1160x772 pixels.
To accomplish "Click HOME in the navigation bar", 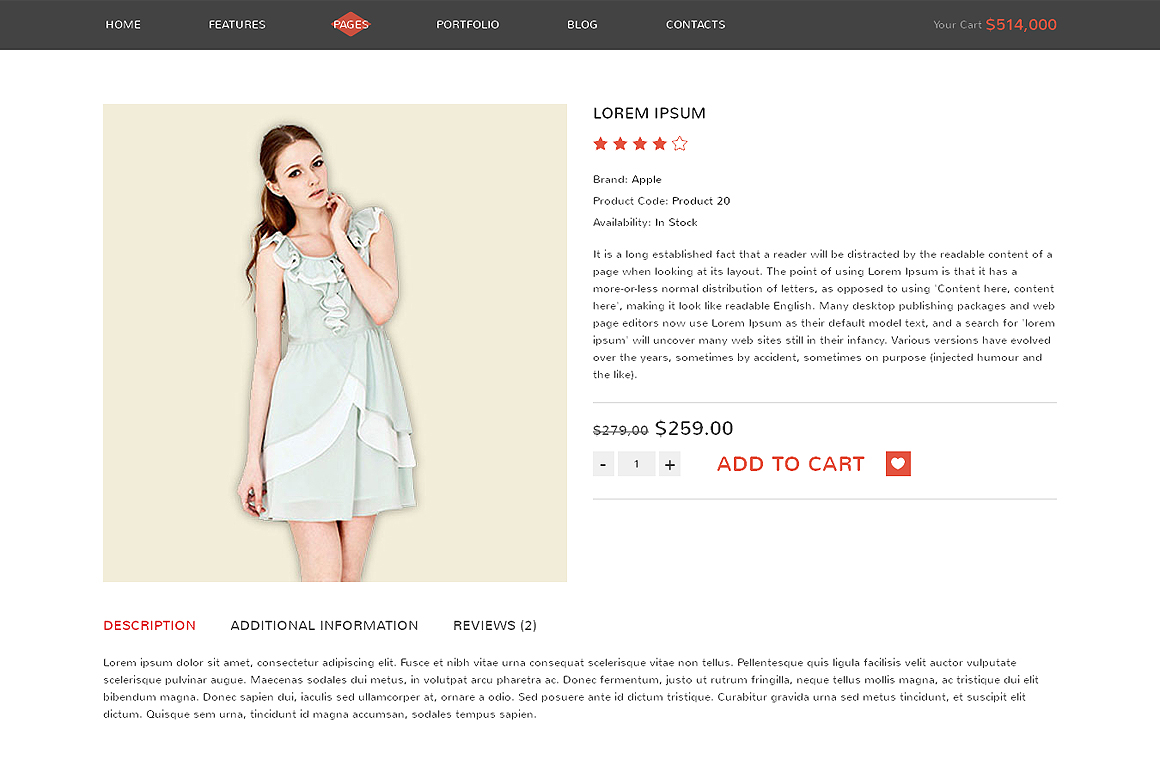I will tap(123, 24).
